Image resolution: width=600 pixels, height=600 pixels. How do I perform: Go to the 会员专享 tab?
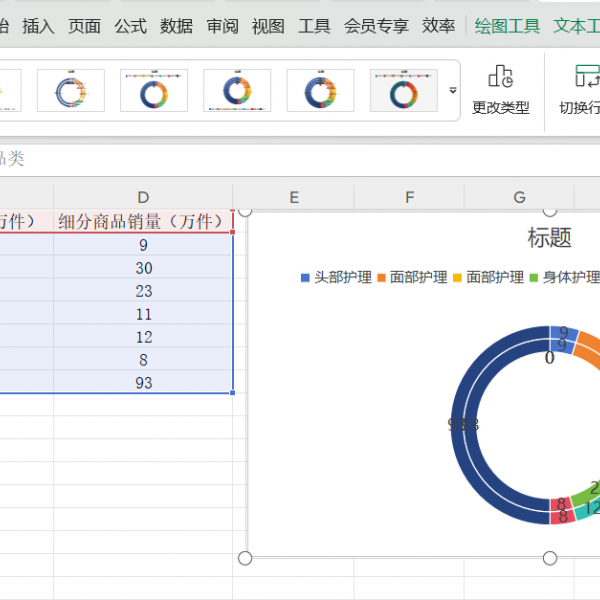[x=376, y=27]
